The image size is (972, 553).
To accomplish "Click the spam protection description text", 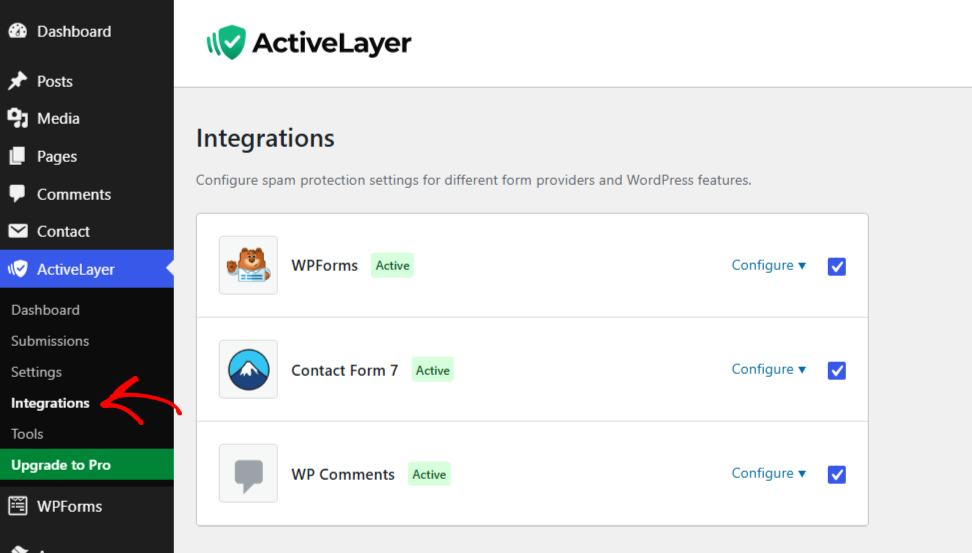I will [474, 180].
